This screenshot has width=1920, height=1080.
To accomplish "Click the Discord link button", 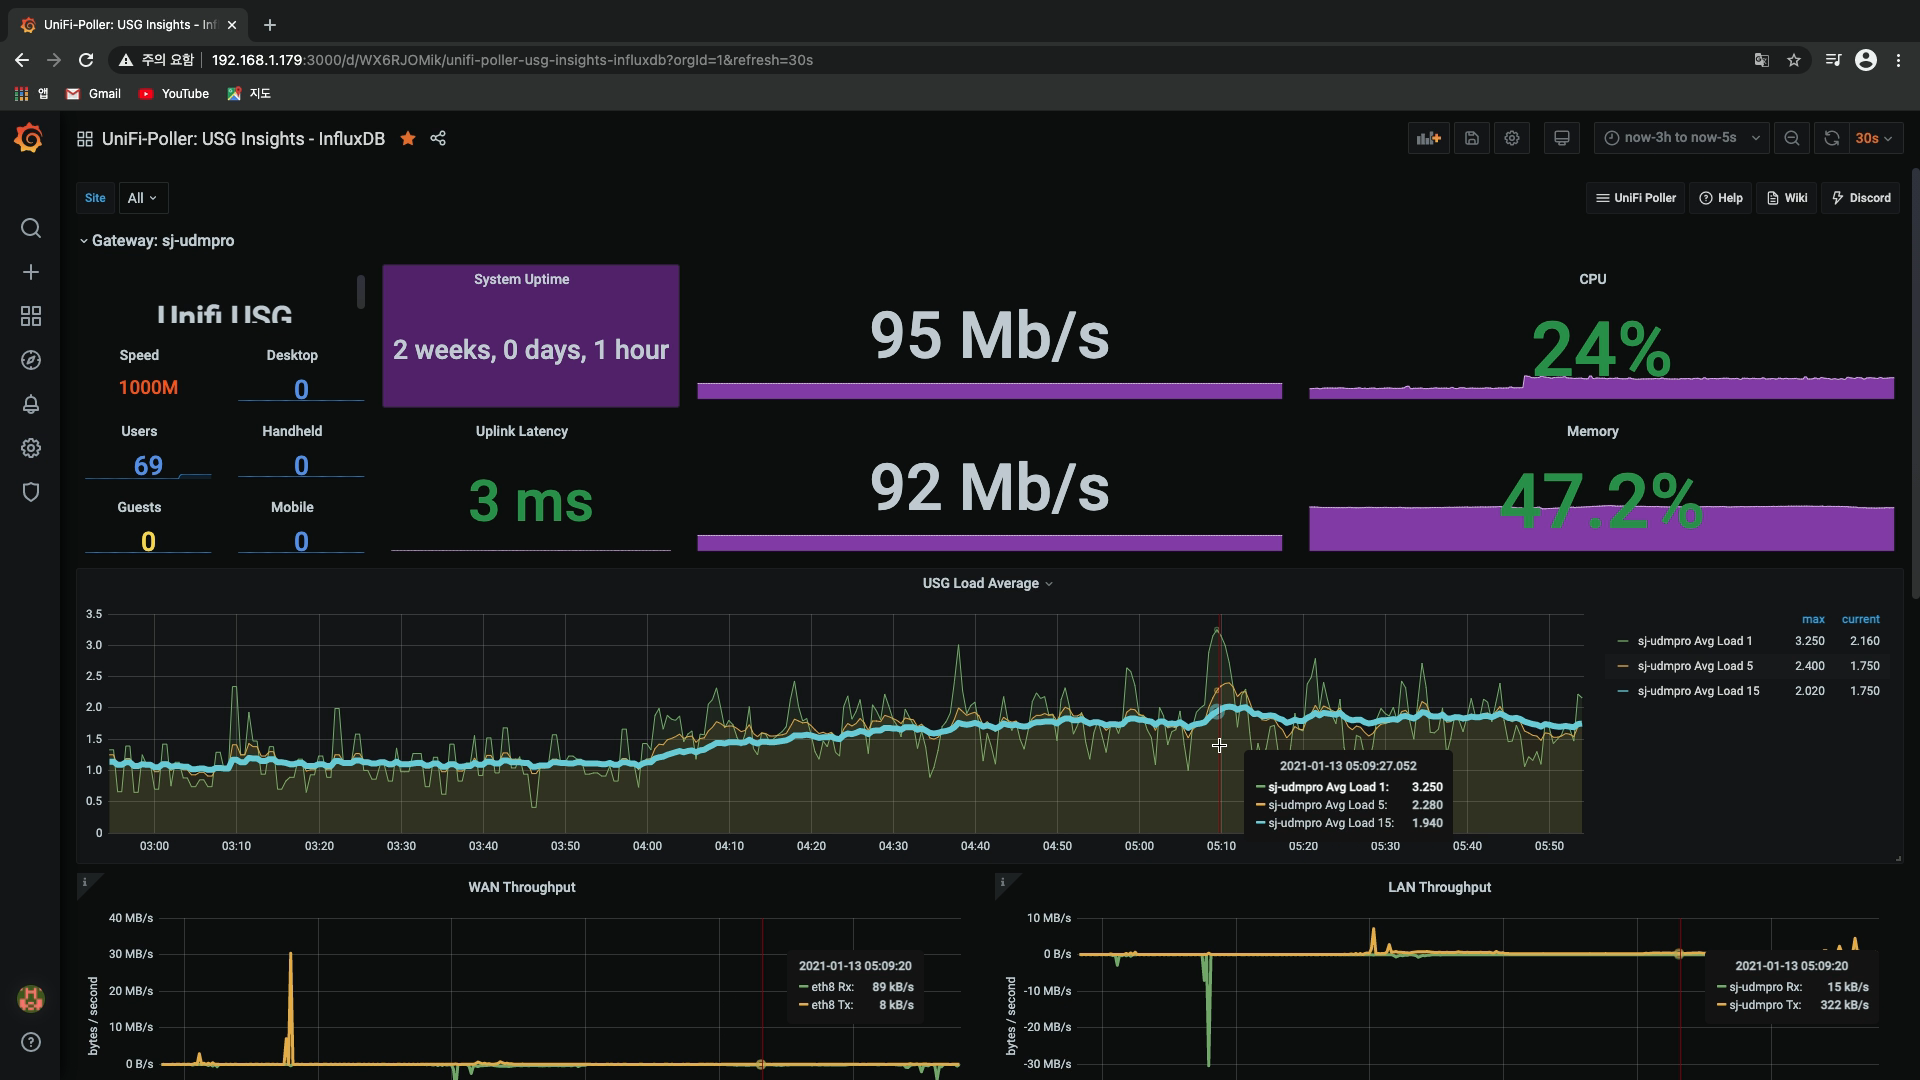I will tap(1861, 198).
